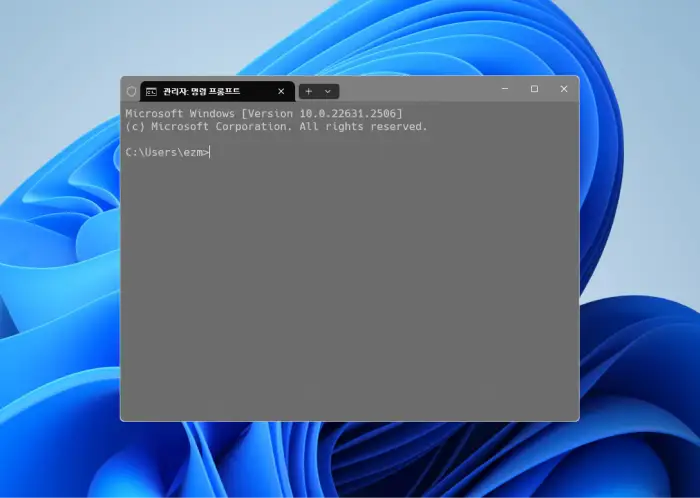Close the 관리자: 명령 프롬프트 tab
This screenshot has height=498, width=700.
coord(281,91)
